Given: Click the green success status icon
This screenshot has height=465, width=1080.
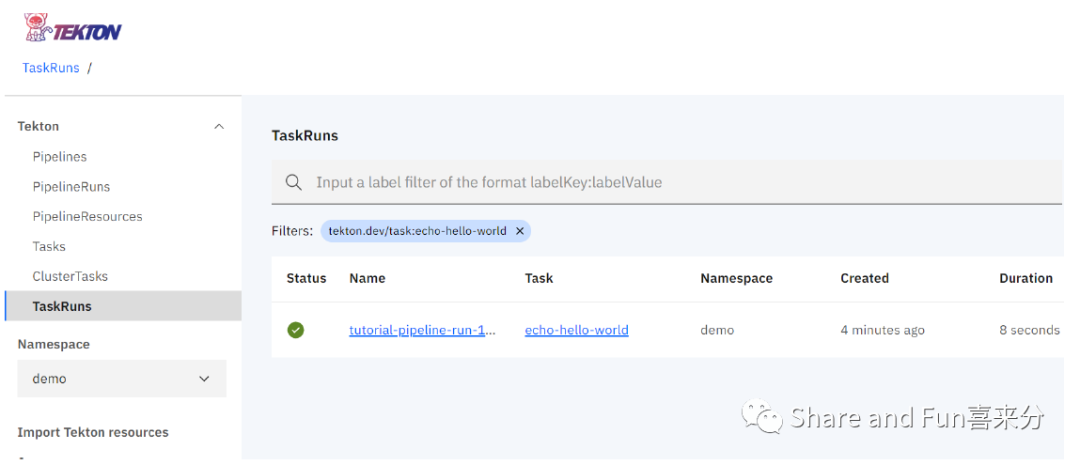Looking at the screenshot, I should point(295,330).
